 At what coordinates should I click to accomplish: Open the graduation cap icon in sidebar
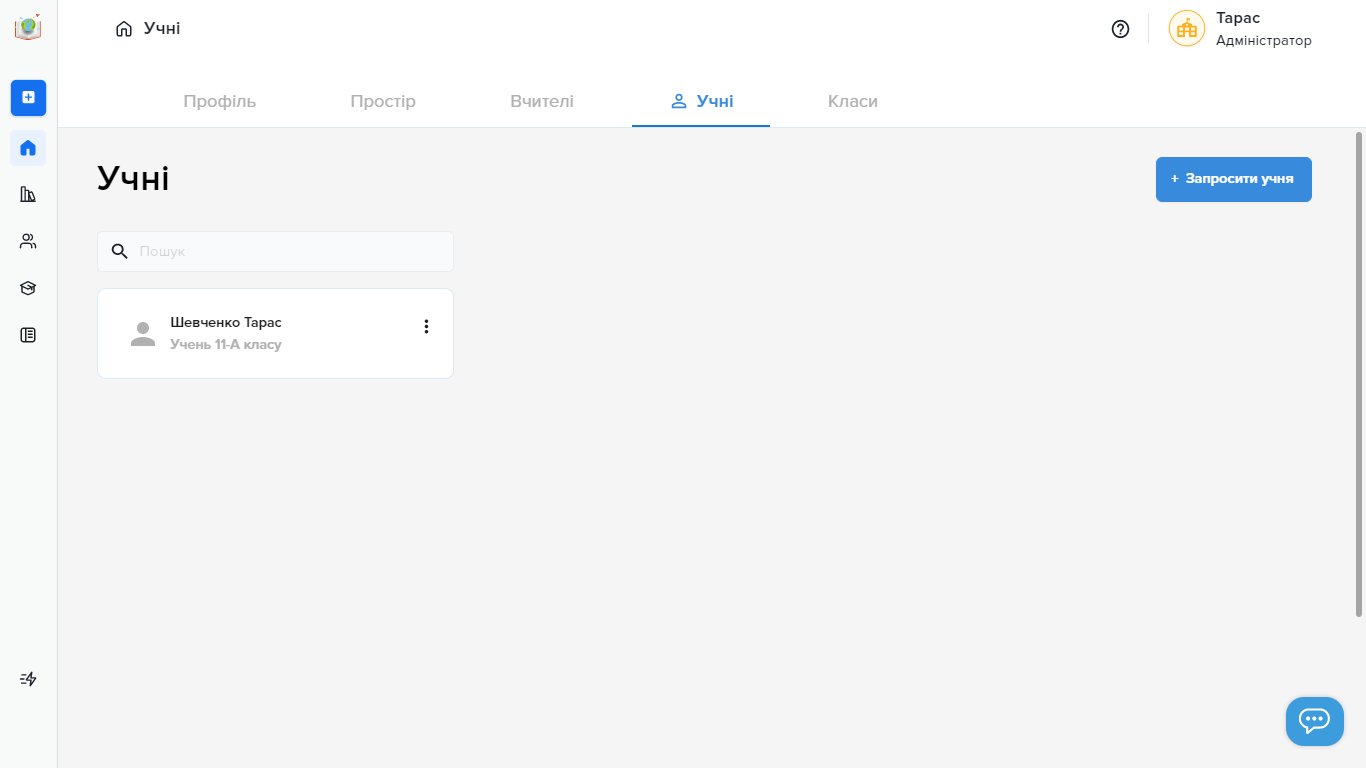click(28, 288)
